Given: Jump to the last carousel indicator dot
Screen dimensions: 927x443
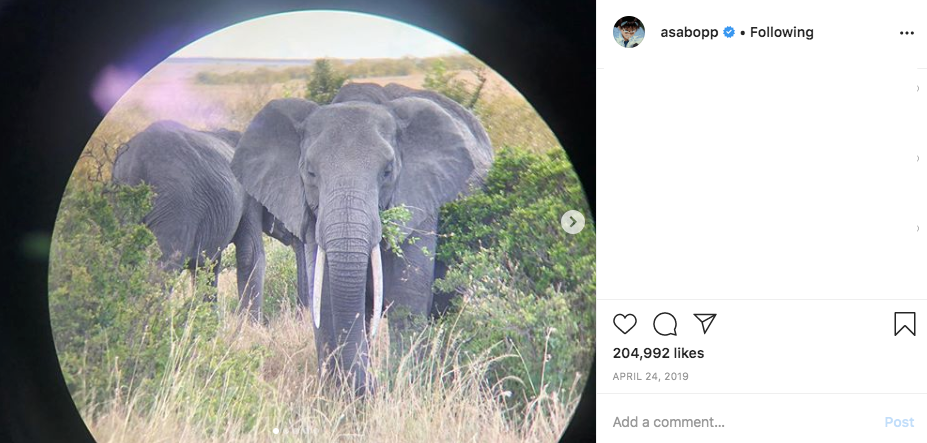Looking at the screenshot, I should (316, 431).
